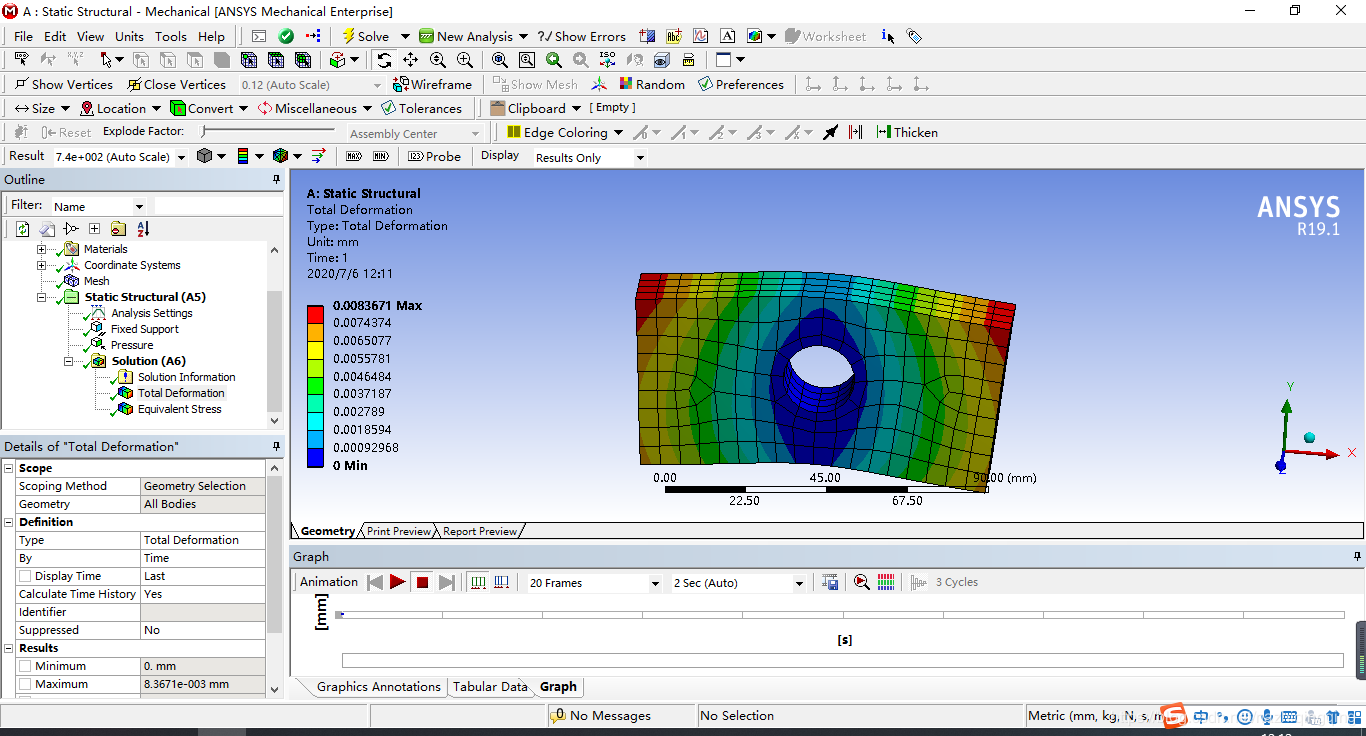Image resolution: width=1366 pixels, height=736 pixels.
Task: Click the zoom magnifier icon in animation toolbar
Action: pyautogui.click(x=861, y=582)
